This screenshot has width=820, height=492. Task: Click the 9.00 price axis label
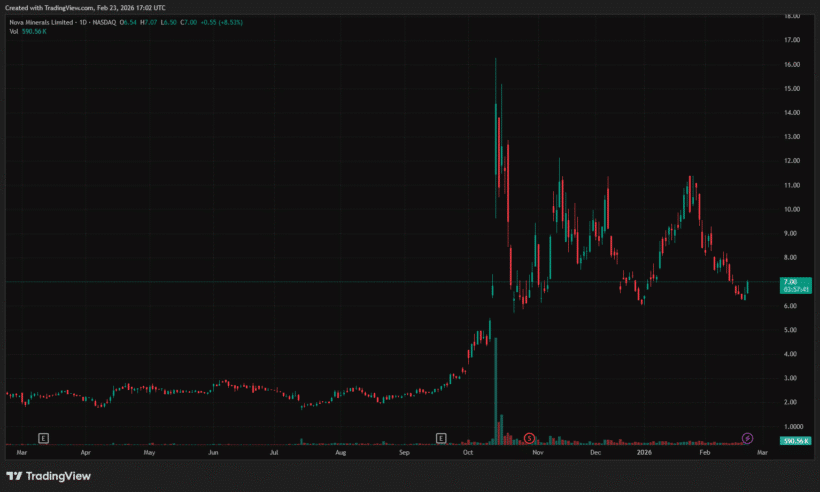(790, 234)
